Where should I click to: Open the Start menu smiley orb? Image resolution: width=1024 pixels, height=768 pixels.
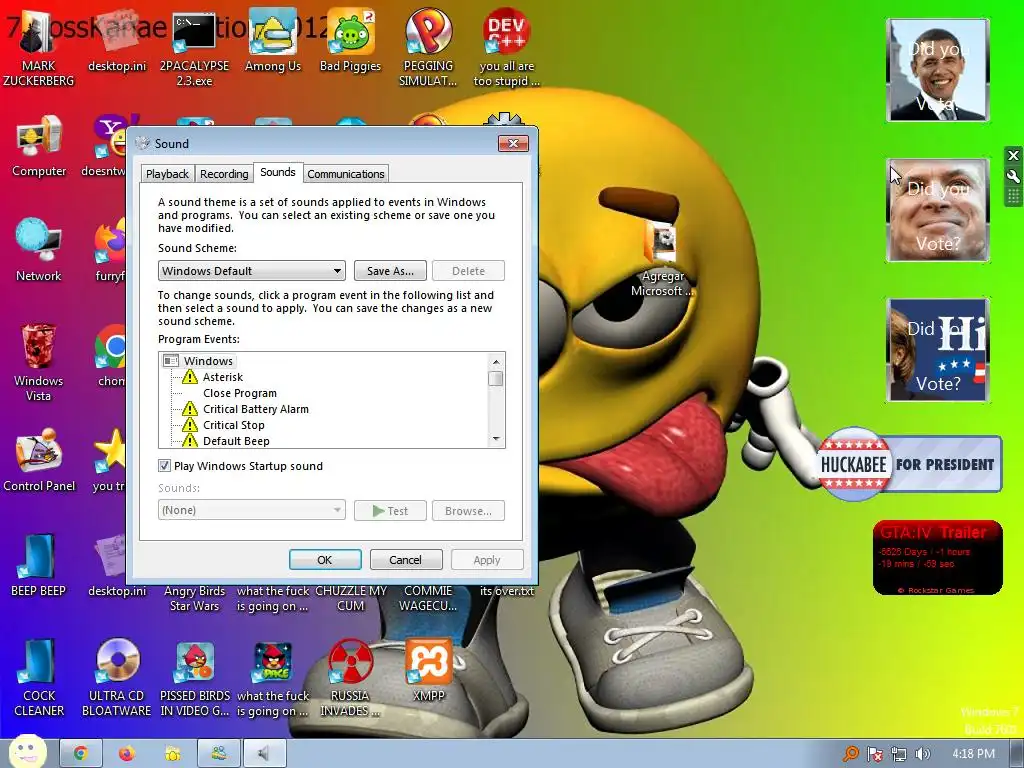(27, 751)
